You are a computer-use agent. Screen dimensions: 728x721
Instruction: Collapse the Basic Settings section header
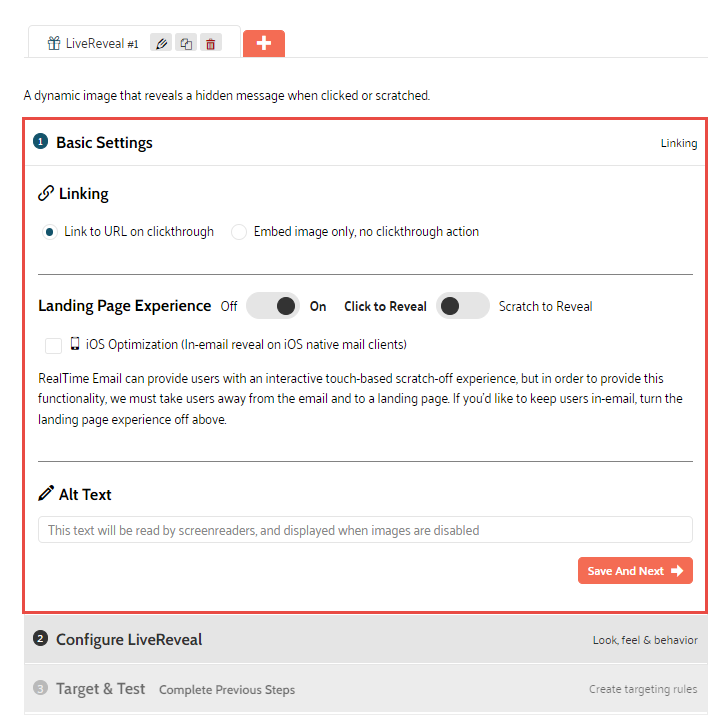click(x=104, y=142)
